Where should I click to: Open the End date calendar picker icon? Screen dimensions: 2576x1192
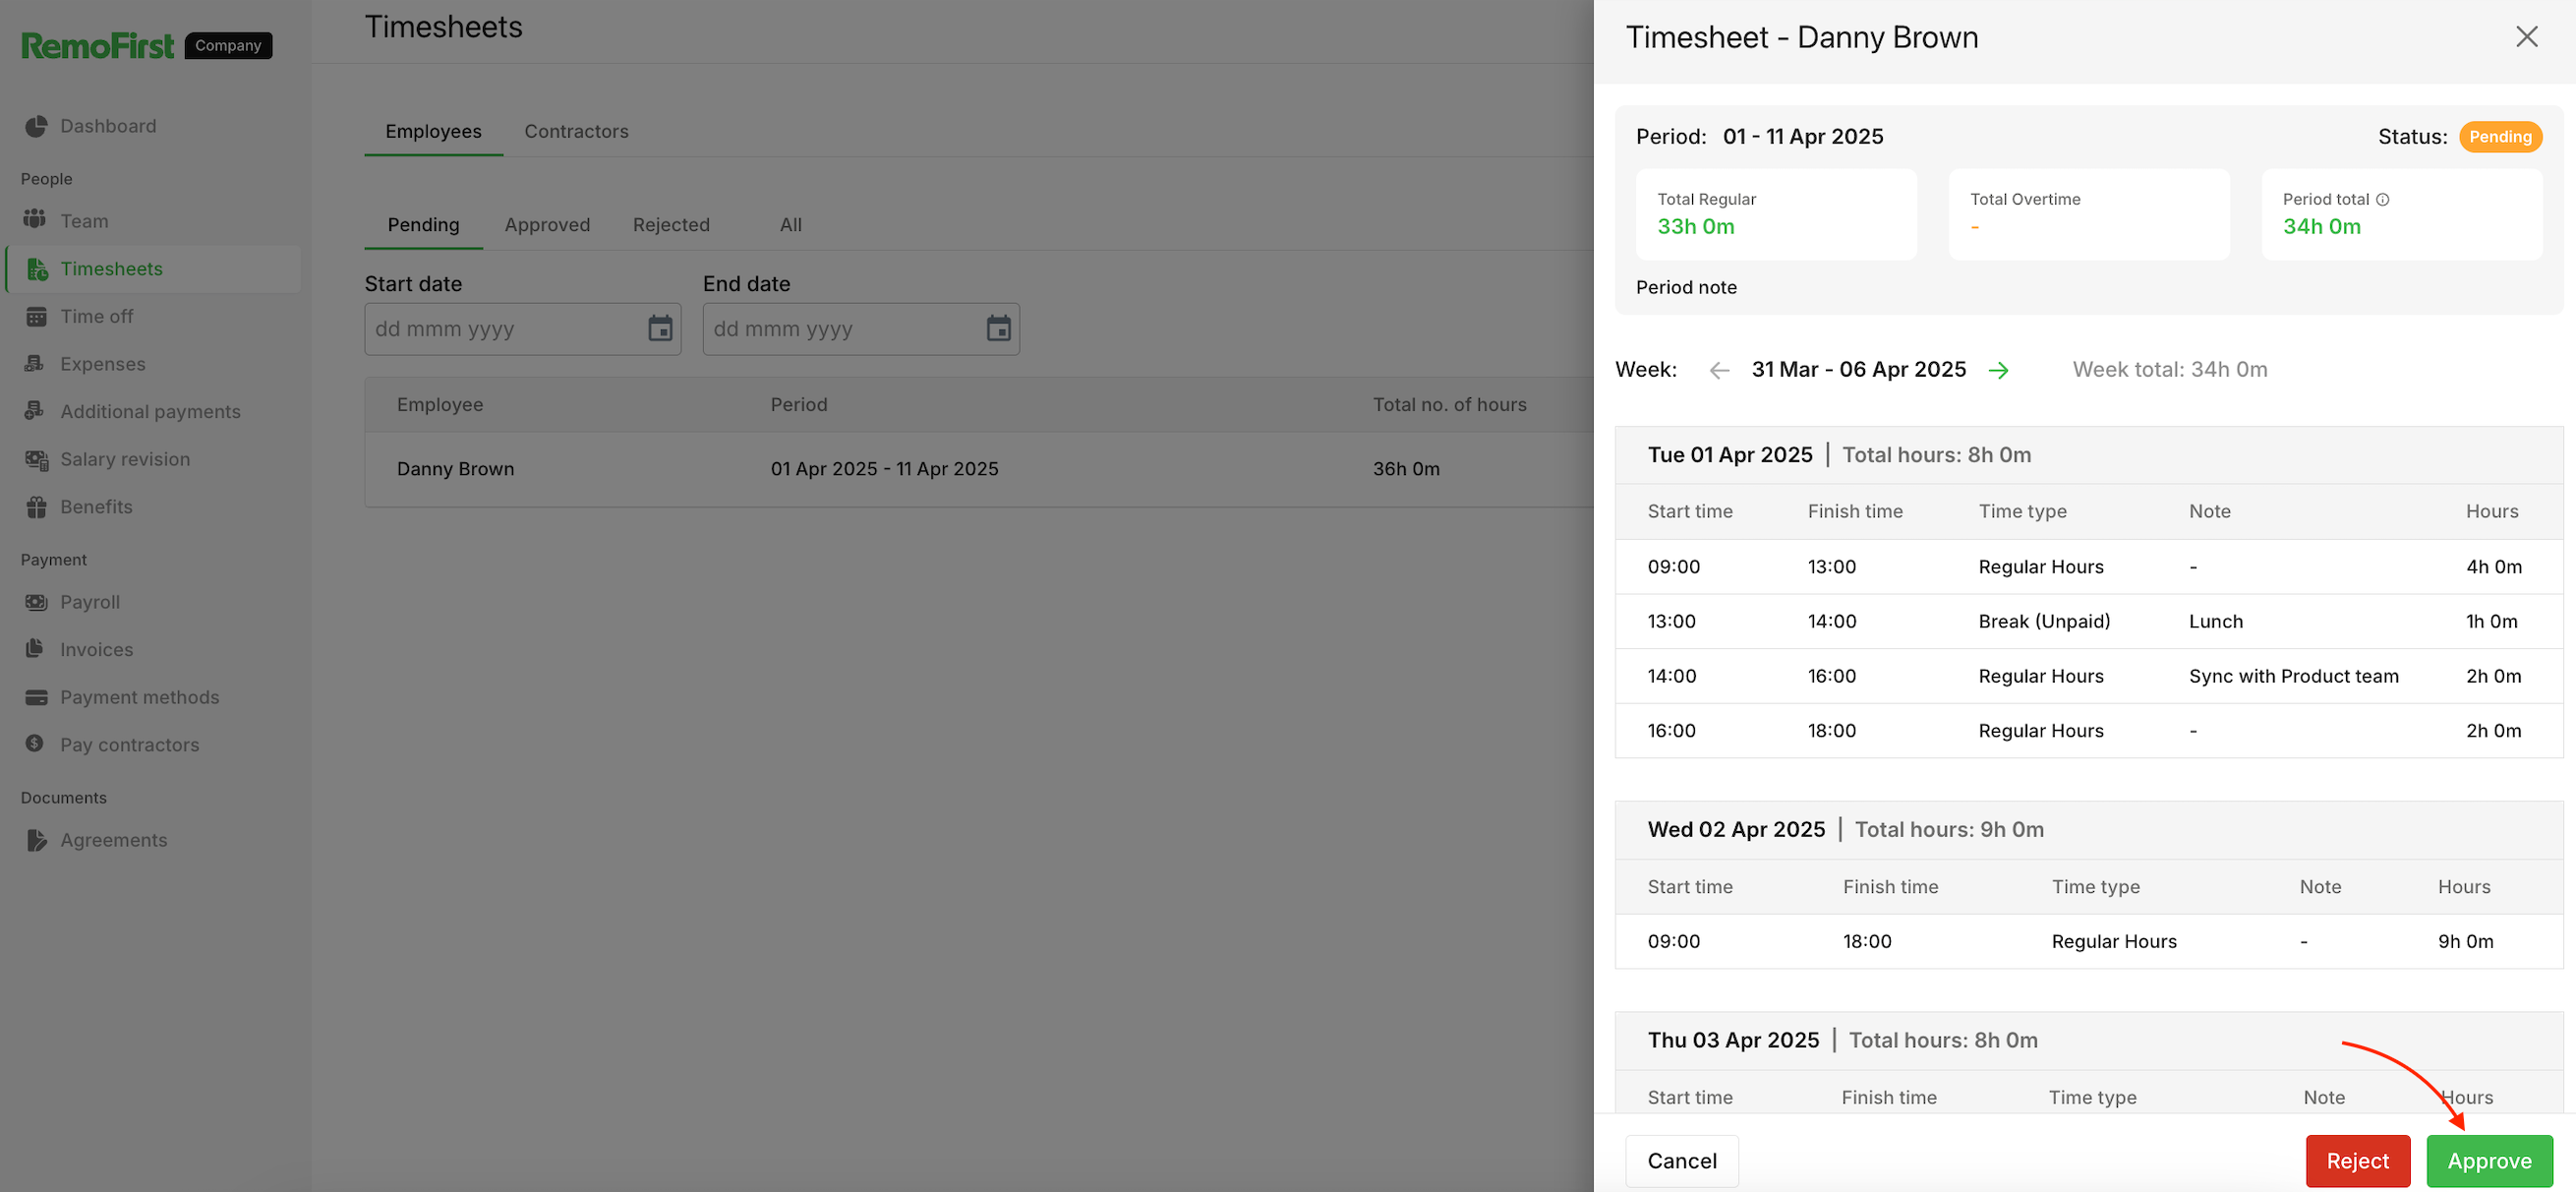(x=998, y=328)
